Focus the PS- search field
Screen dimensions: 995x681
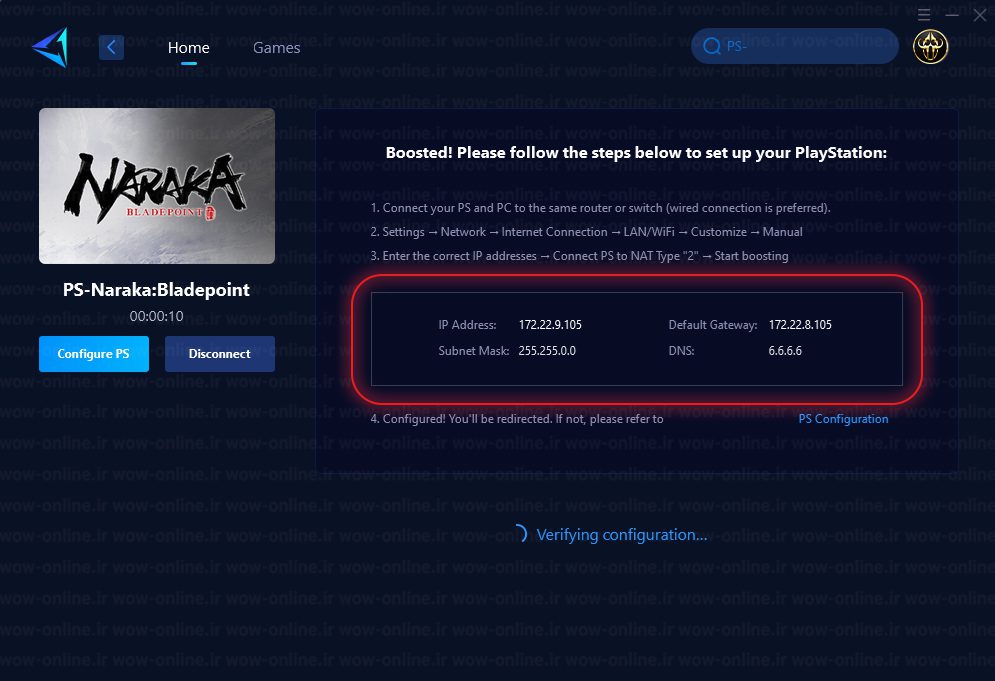(x=794, y=46)
